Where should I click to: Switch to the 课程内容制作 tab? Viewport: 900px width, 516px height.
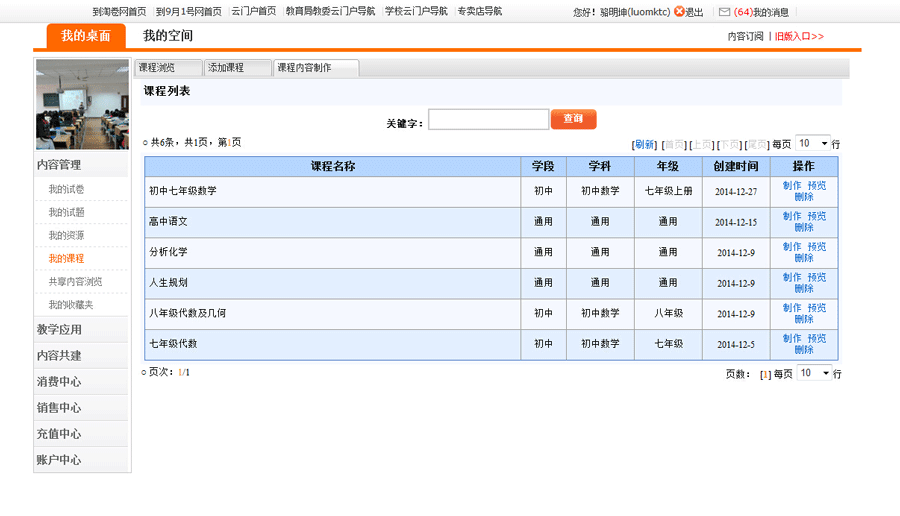point(315,68)
